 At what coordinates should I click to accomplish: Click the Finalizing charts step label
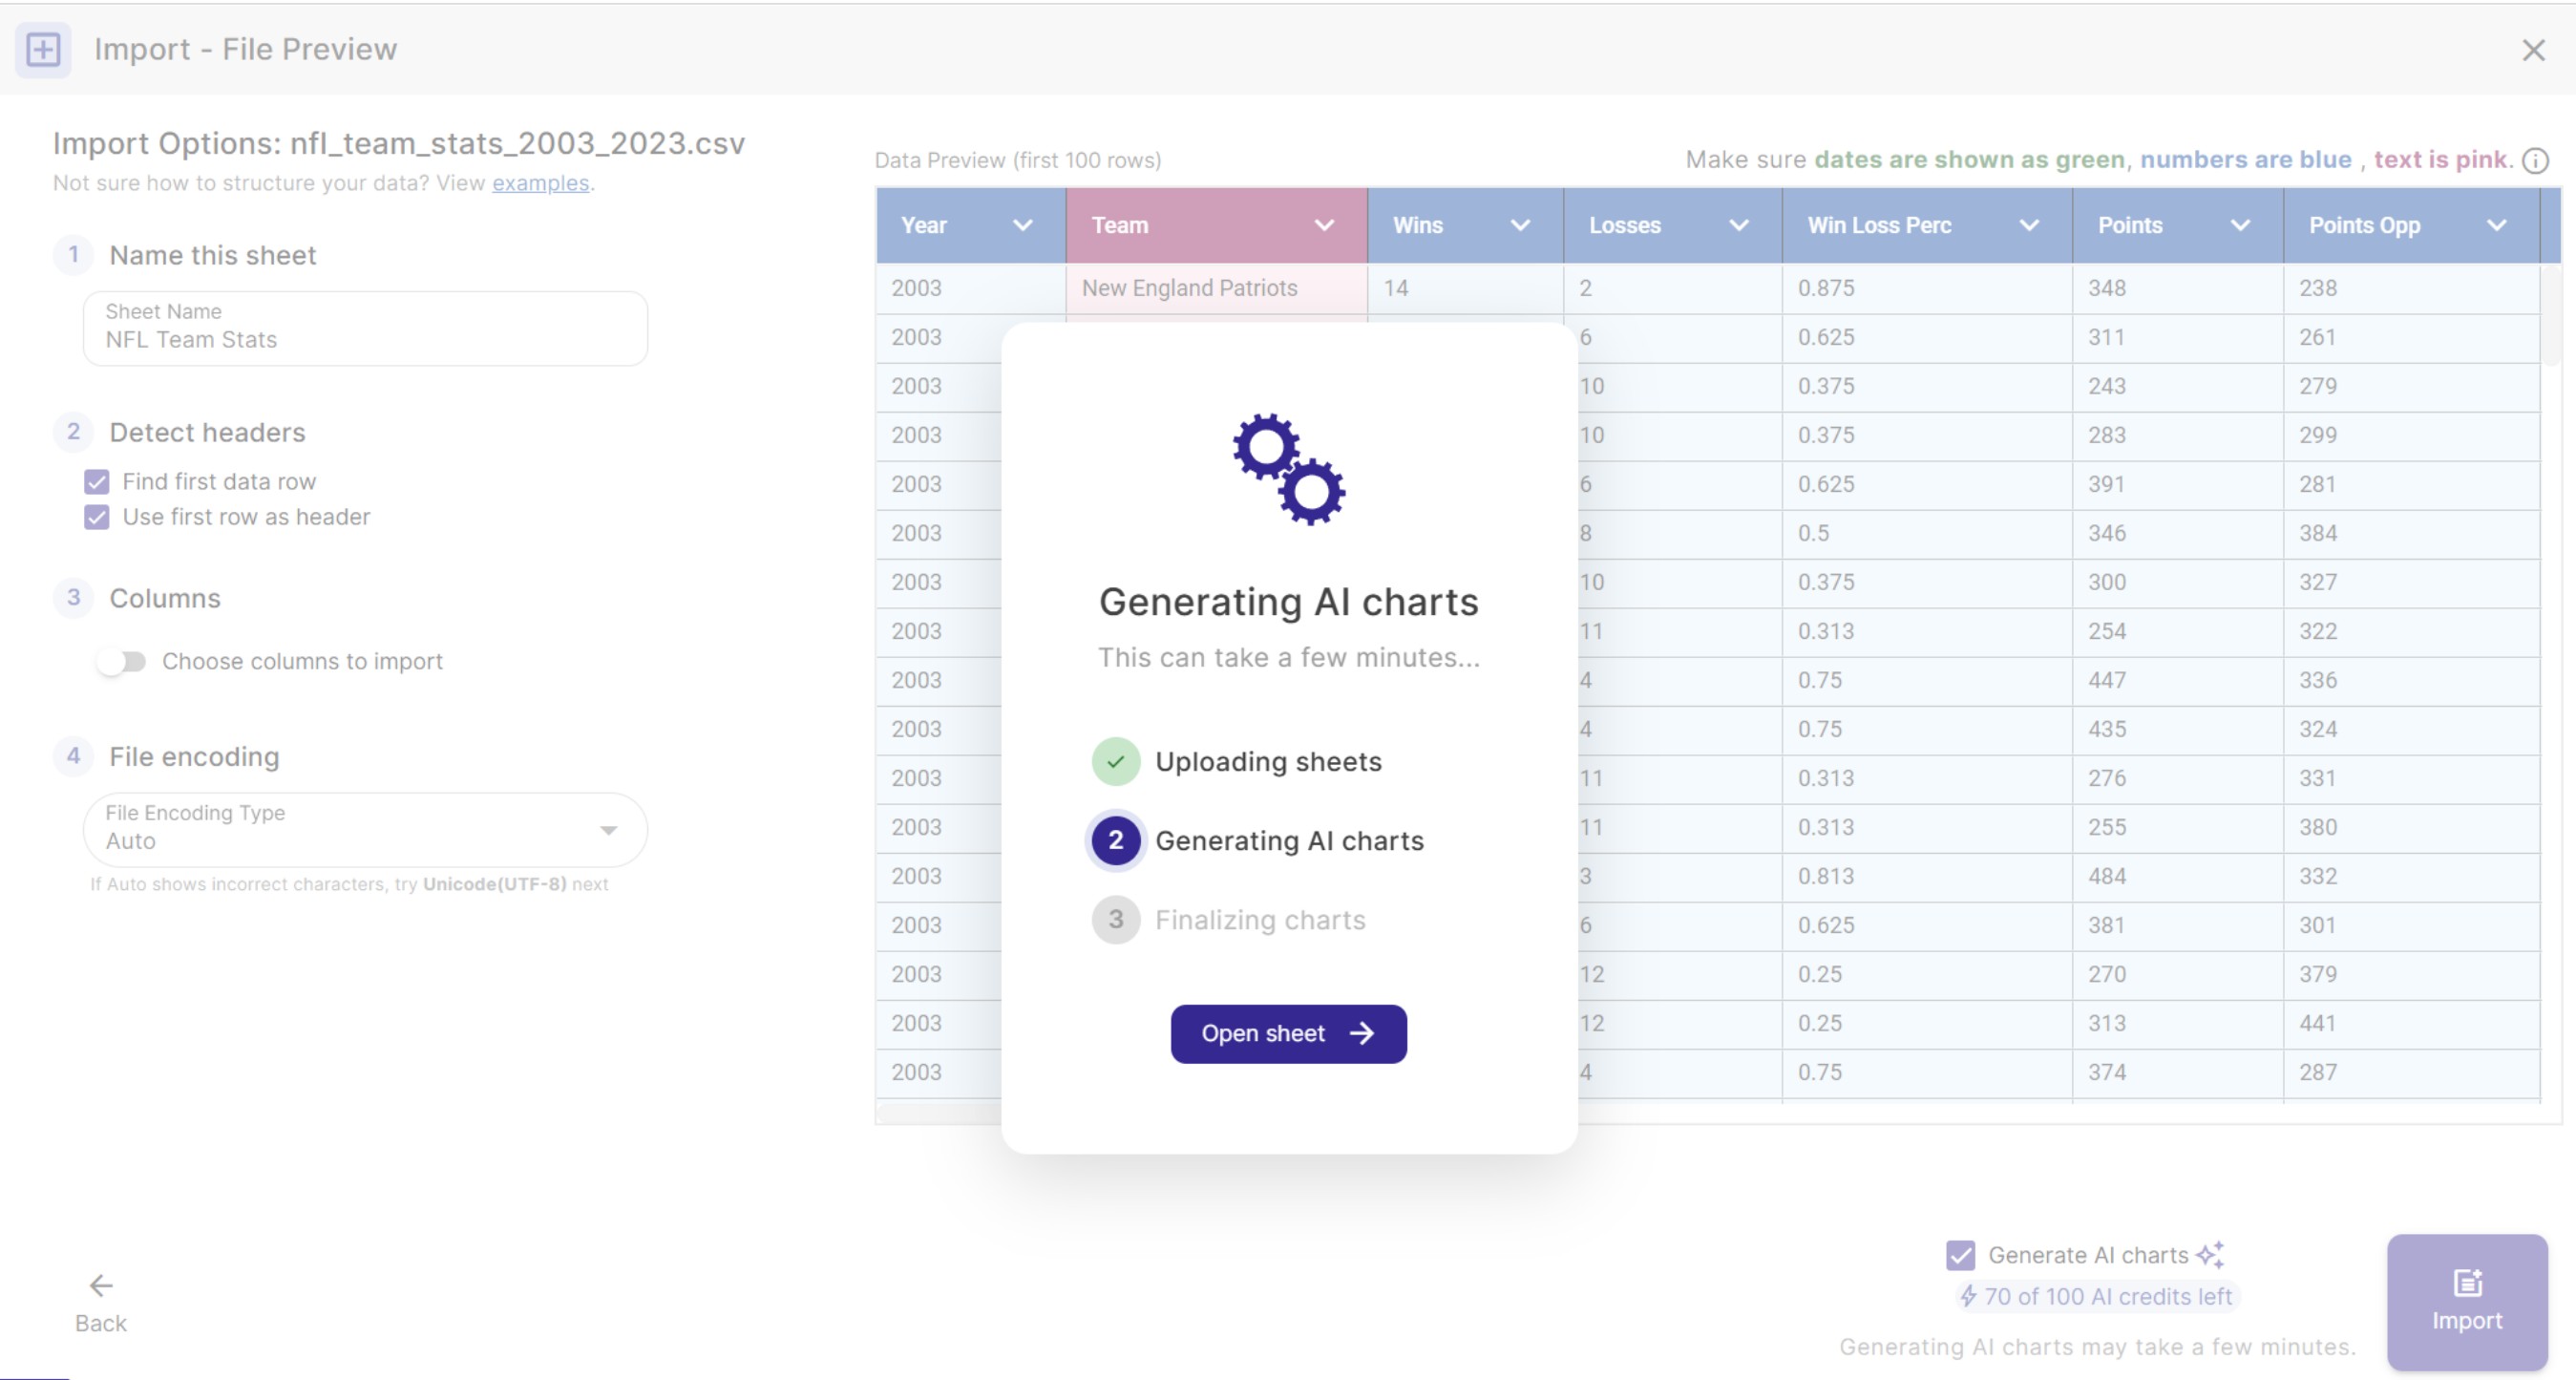pos(1260,919)
